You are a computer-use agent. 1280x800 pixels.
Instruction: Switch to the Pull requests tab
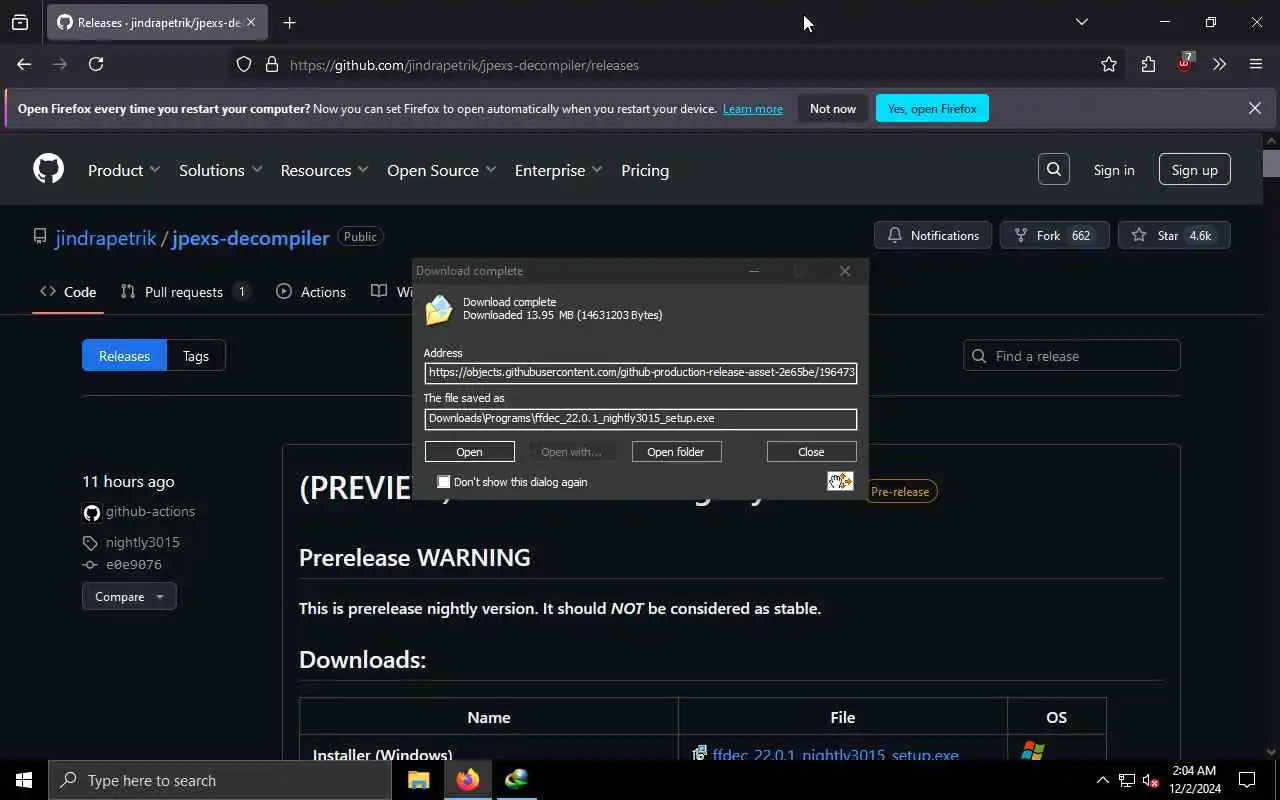pyautogui.click(x=185, y=292)
